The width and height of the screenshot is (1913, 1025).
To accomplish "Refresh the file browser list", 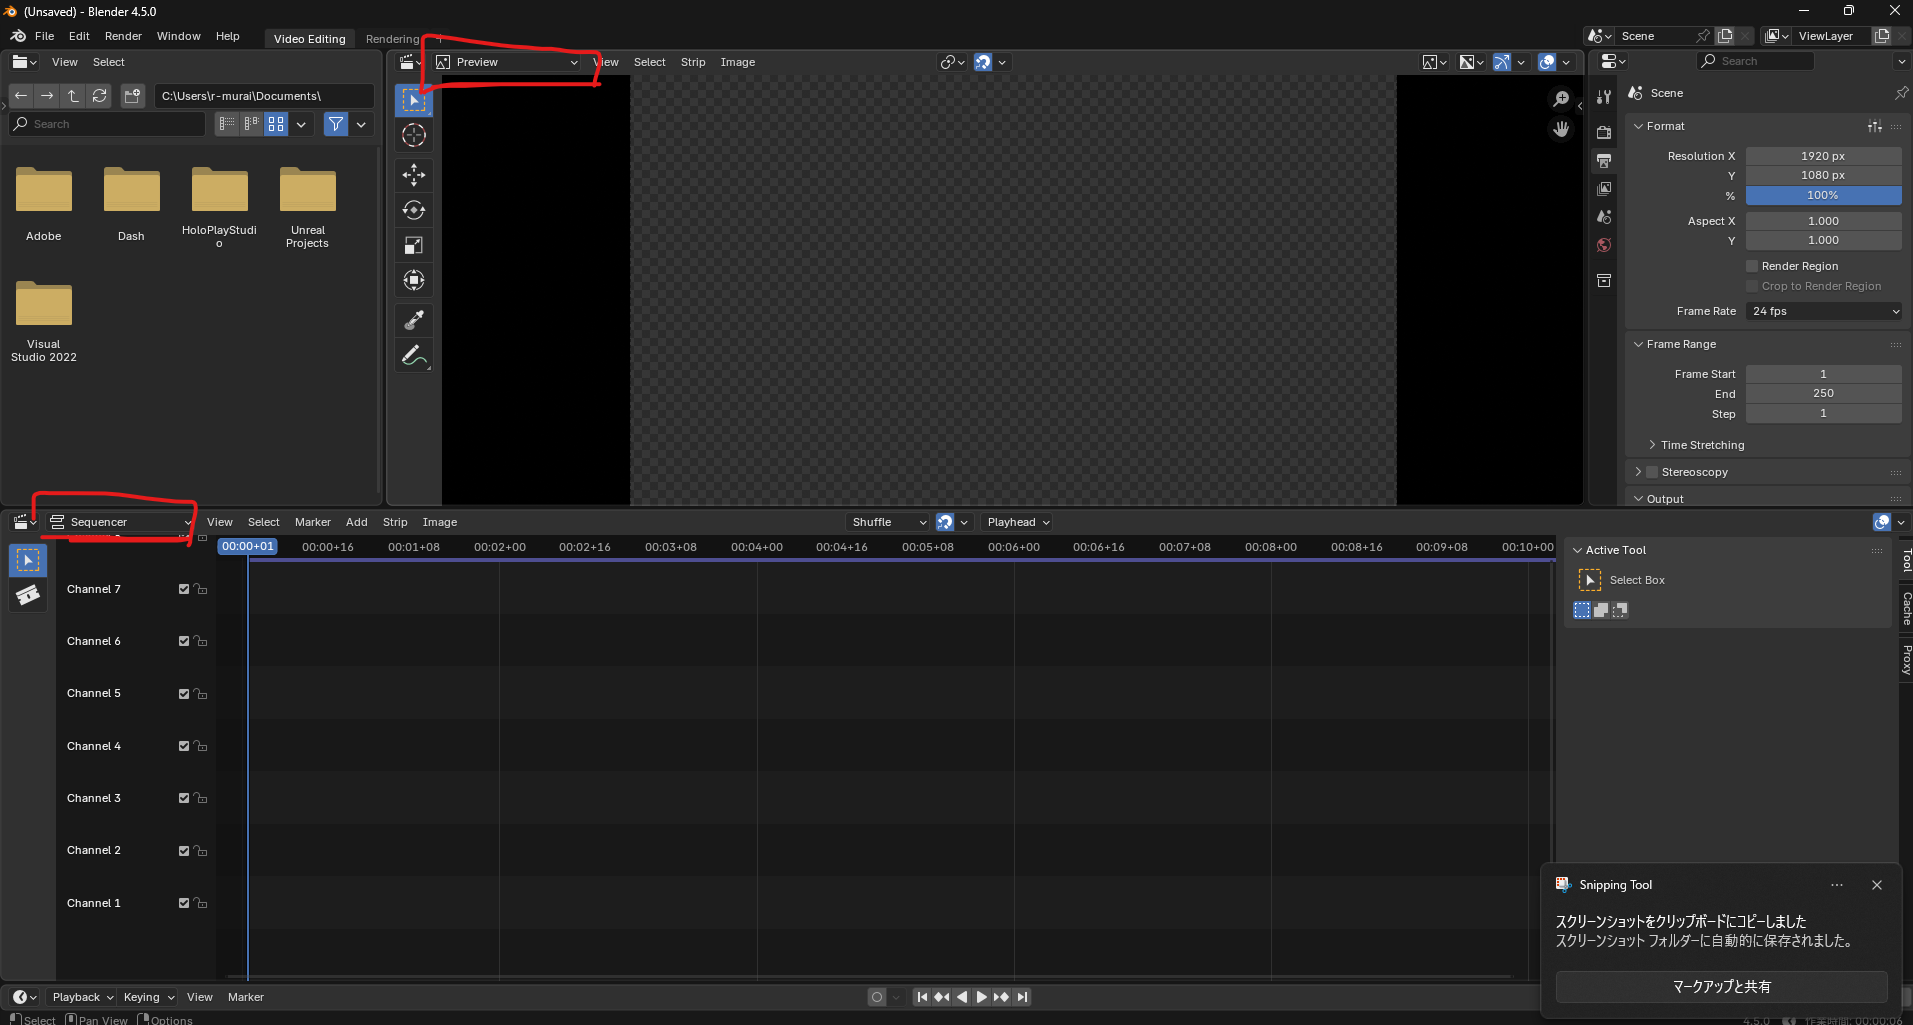I will click(x=99, y=96).
